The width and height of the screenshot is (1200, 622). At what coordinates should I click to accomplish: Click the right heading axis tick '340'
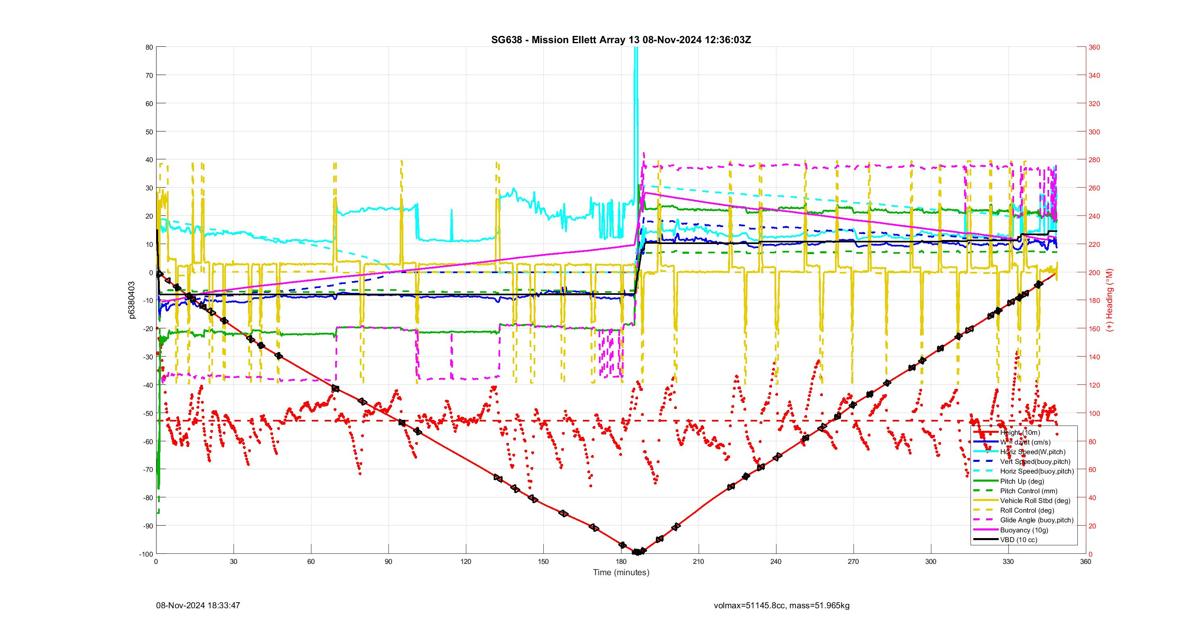1095,75
